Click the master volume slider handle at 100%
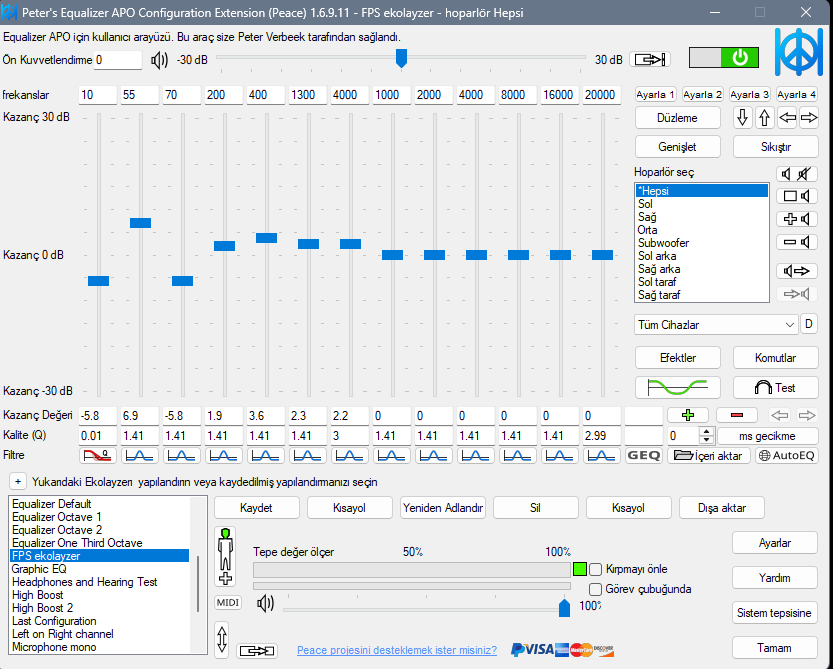Screen dimensions: 833x669 564,607
